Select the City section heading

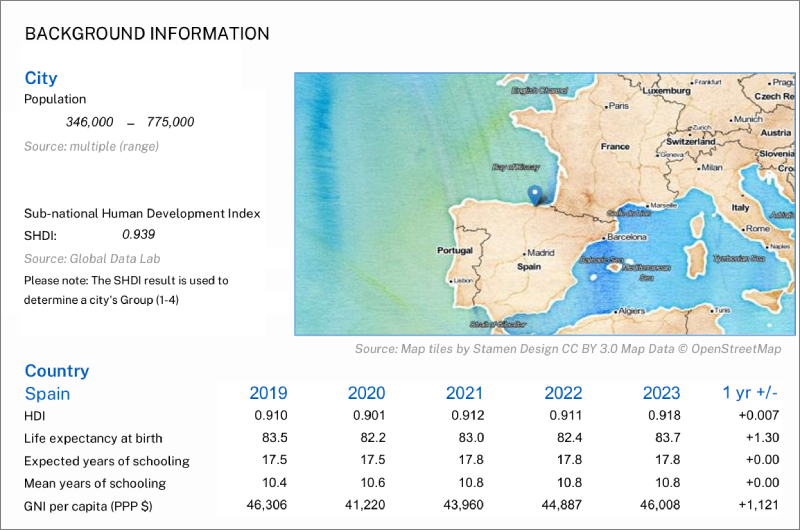(41, 78)
